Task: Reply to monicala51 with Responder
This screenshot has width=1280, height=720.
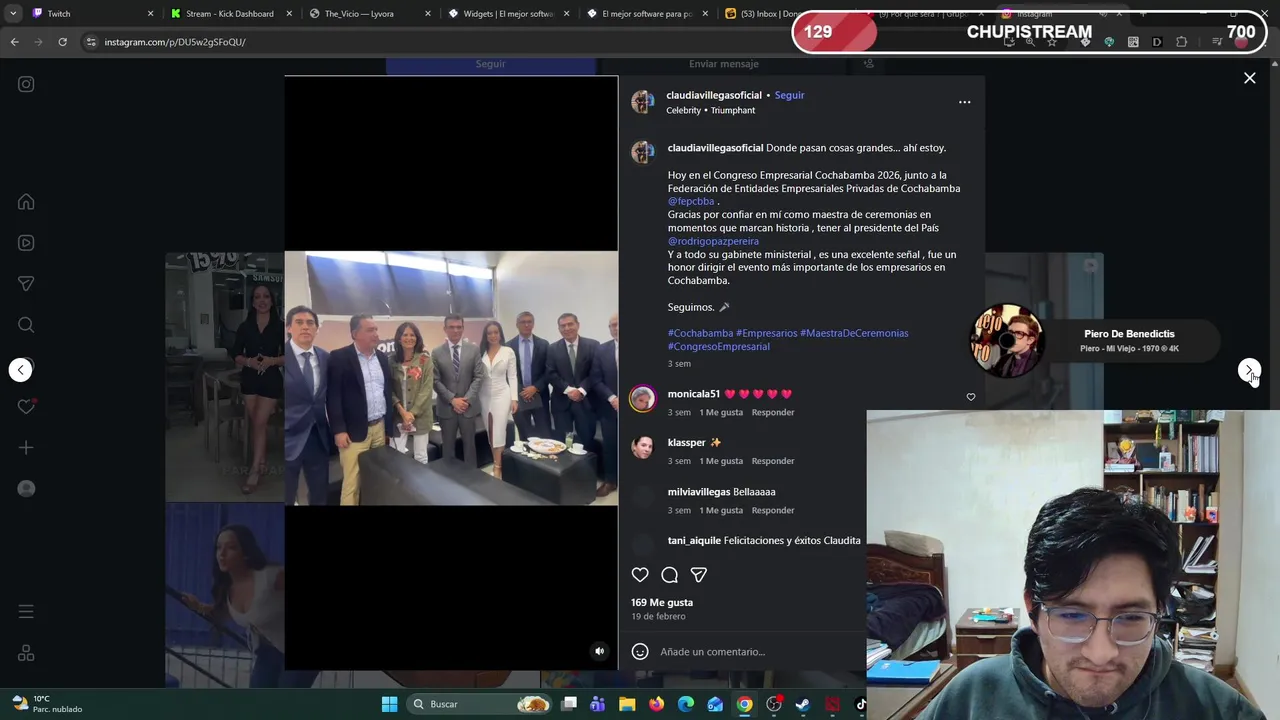Action: 773,412
